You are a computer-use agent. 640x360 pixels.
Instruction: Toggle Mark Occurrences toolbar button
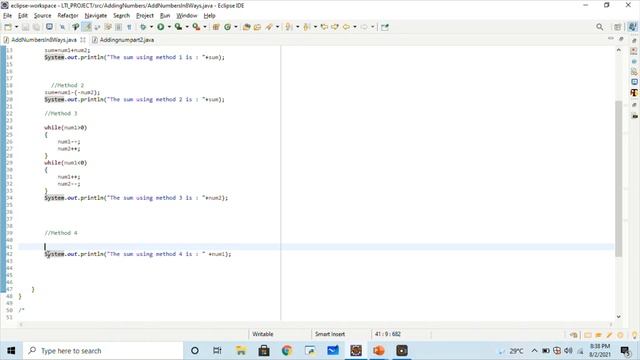(87, 27)
